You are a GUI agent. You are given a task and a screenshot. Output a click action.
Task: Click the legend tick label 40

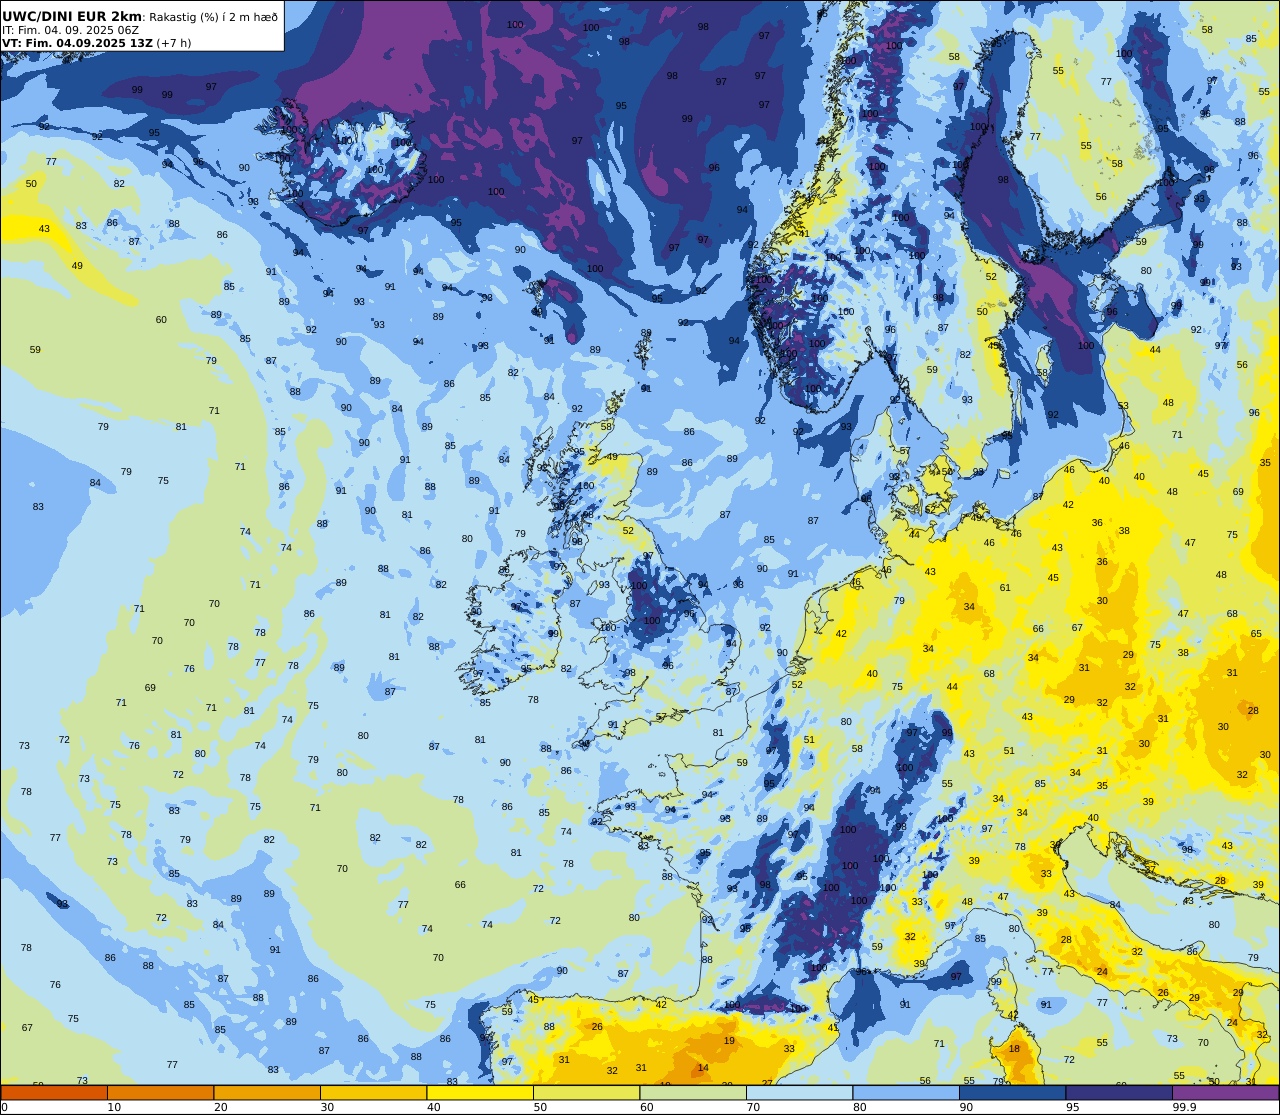(x=434, y=1107)
